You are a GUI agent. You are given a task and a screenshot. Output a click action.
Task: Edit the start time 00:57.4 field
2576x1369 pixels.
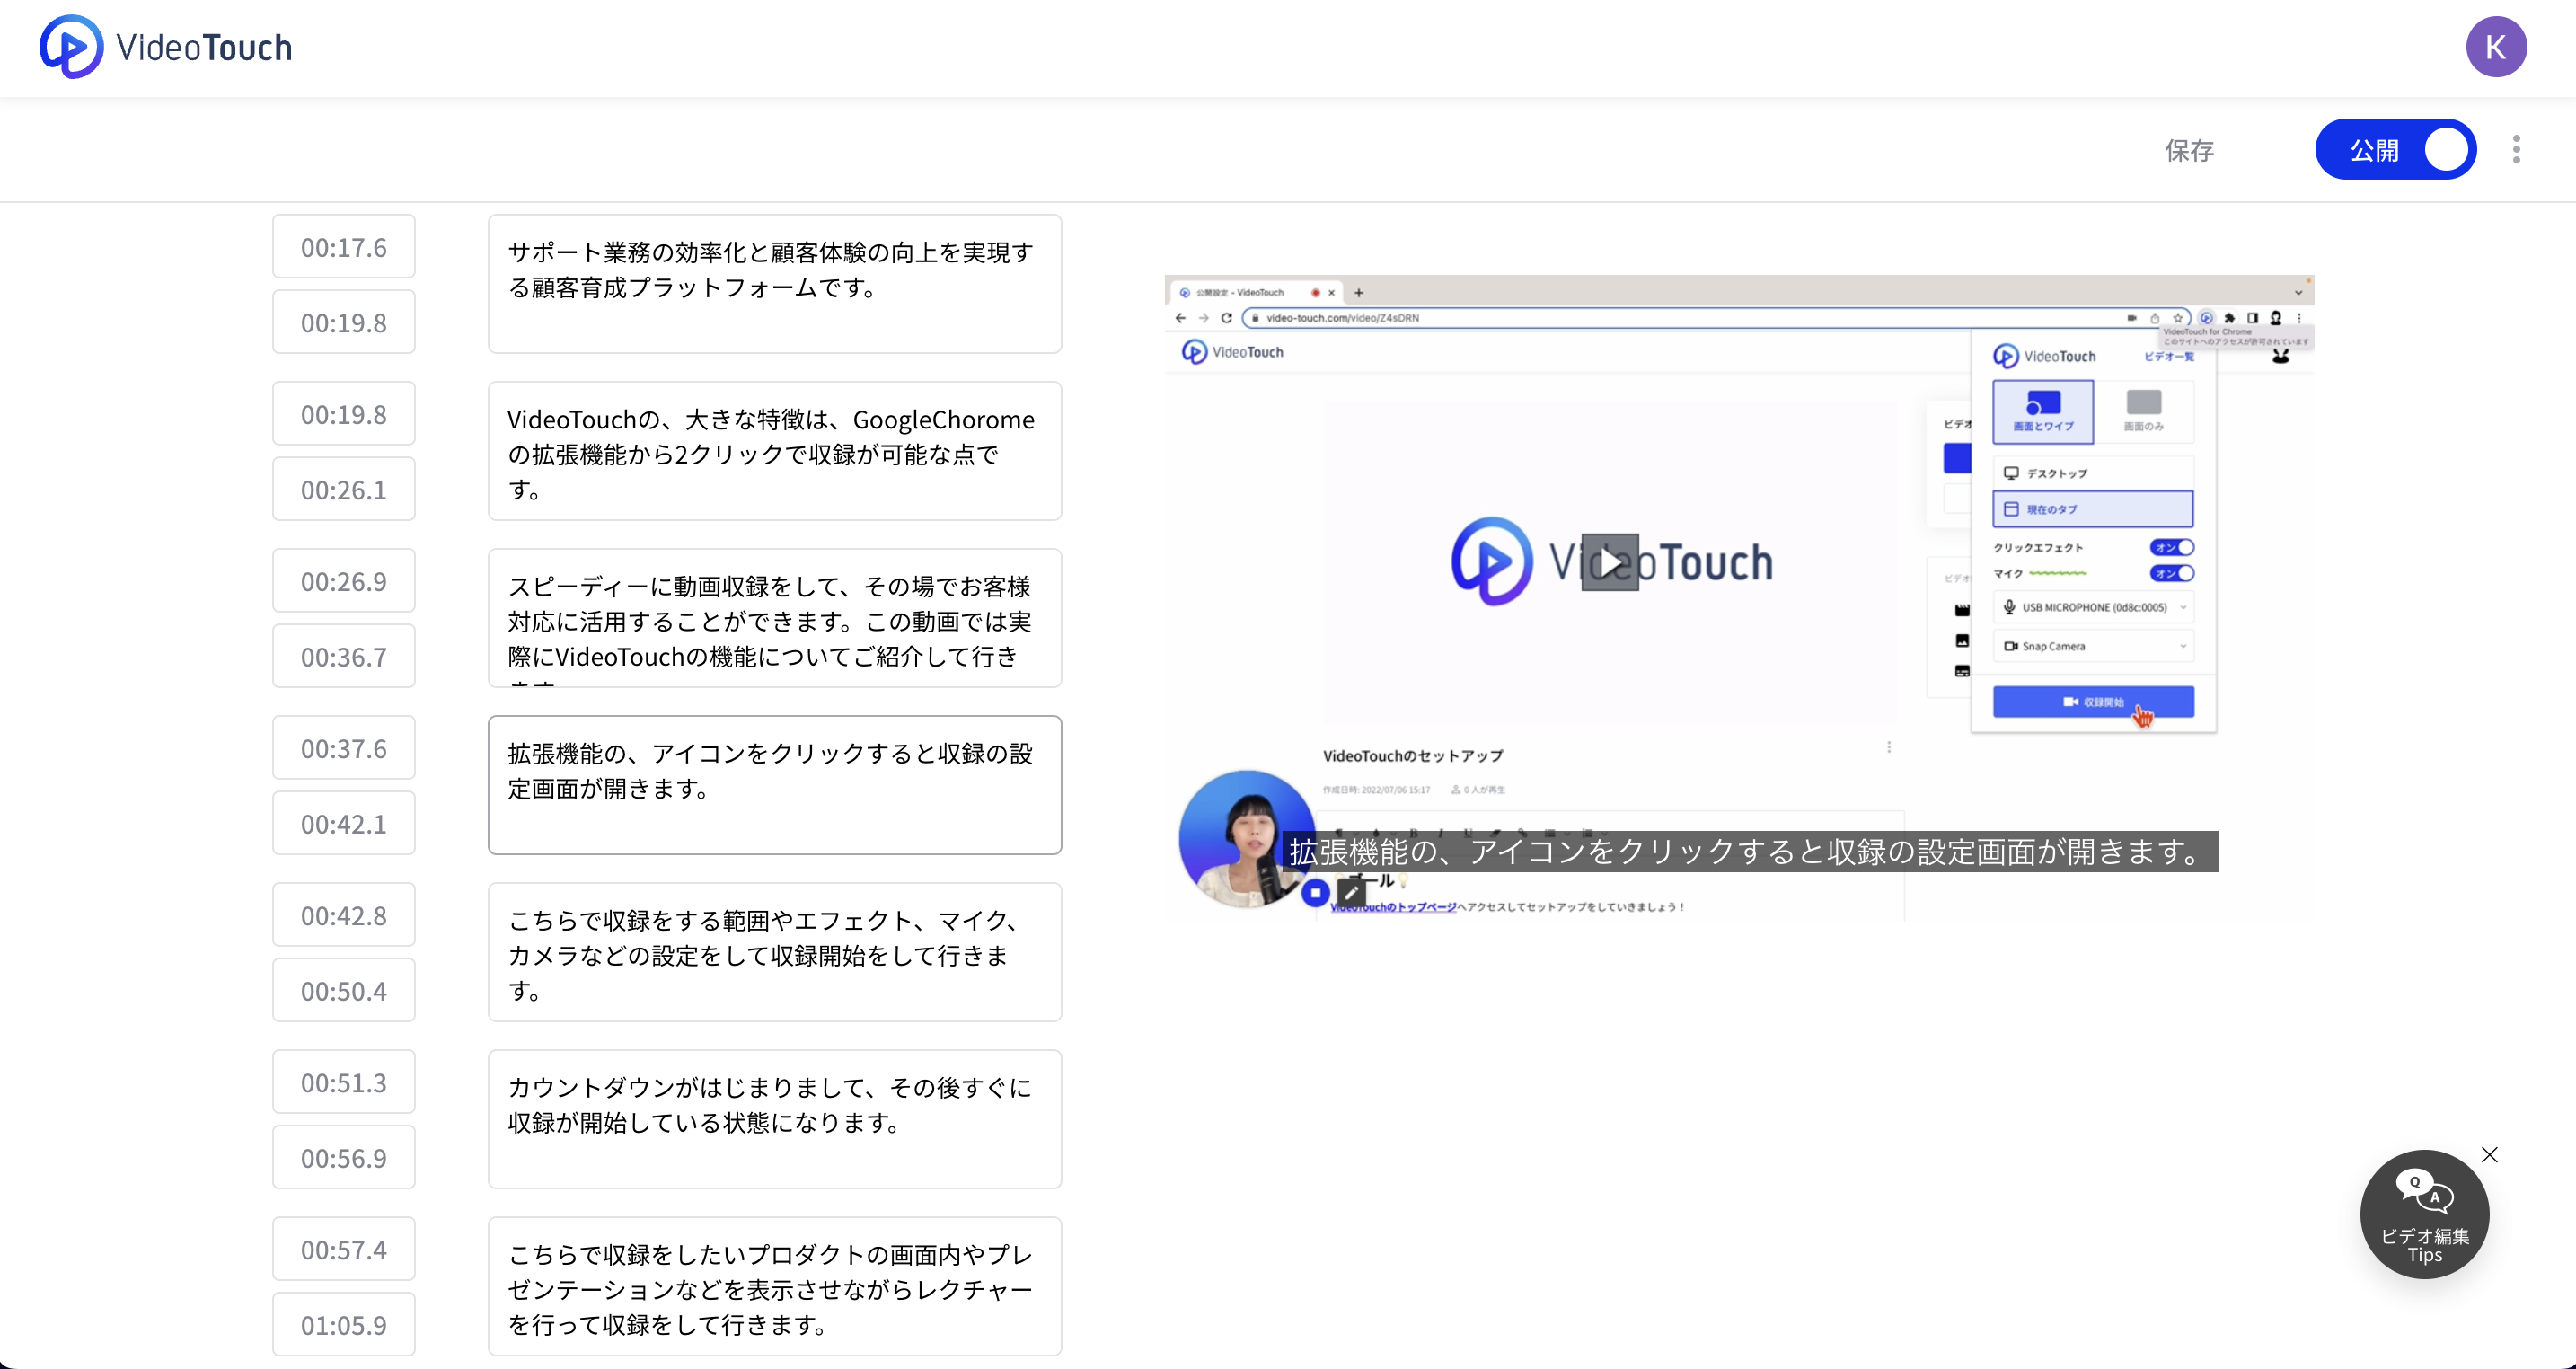pyautogui.click(x=344, y=1249)
